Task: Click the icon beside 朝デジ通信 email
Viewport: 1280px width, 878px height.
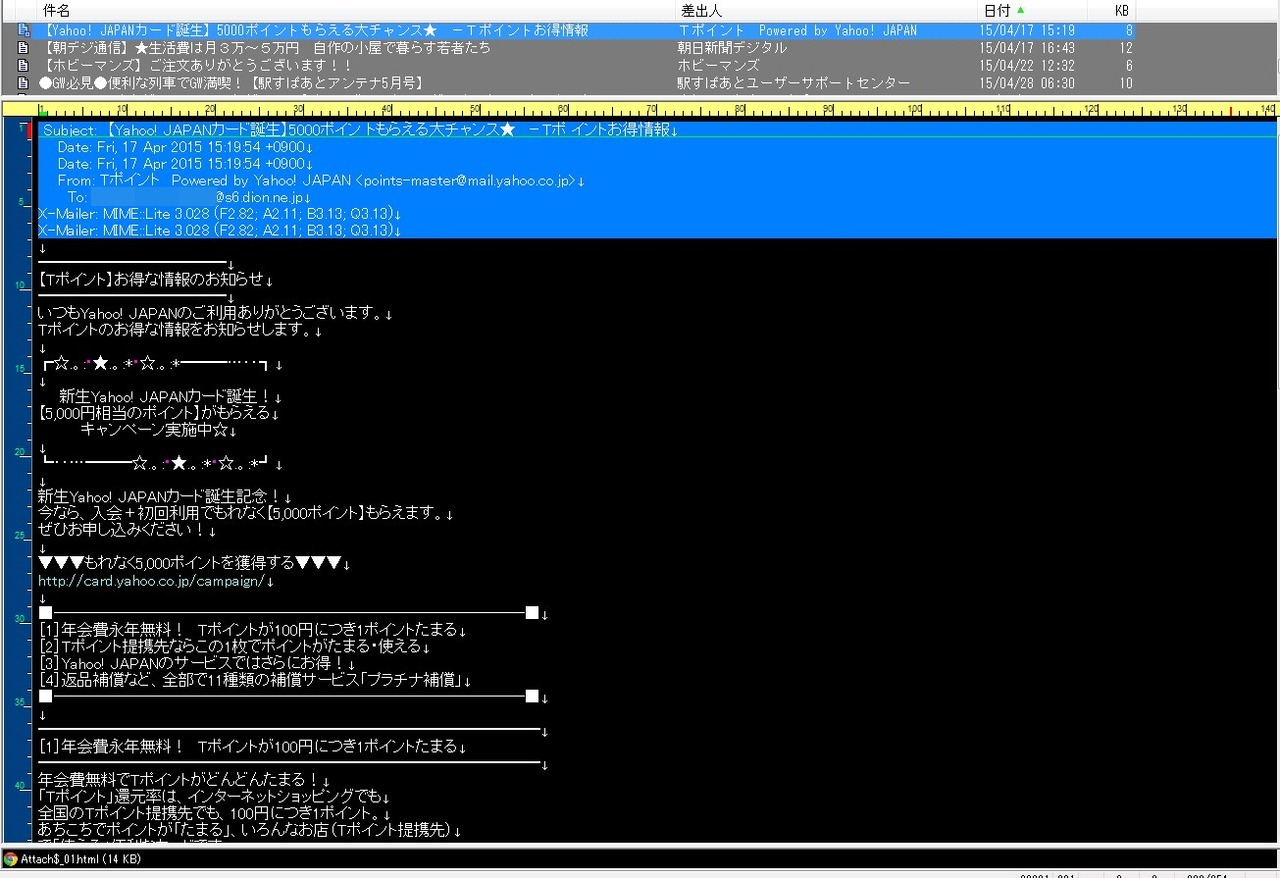Action: [x=24, y=48]
